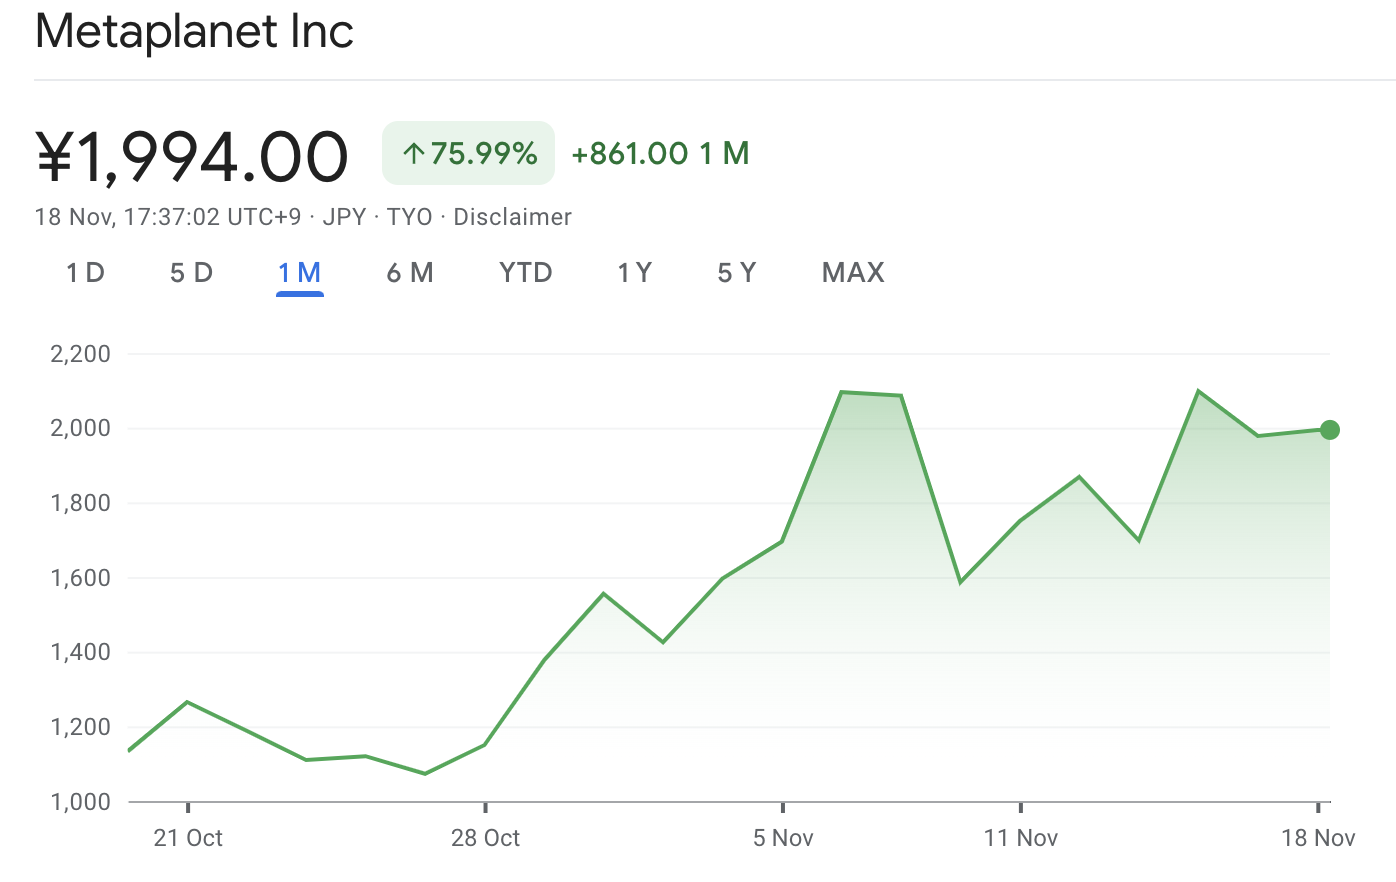Click the Metaplanet Inc heading

coord(194,31)
